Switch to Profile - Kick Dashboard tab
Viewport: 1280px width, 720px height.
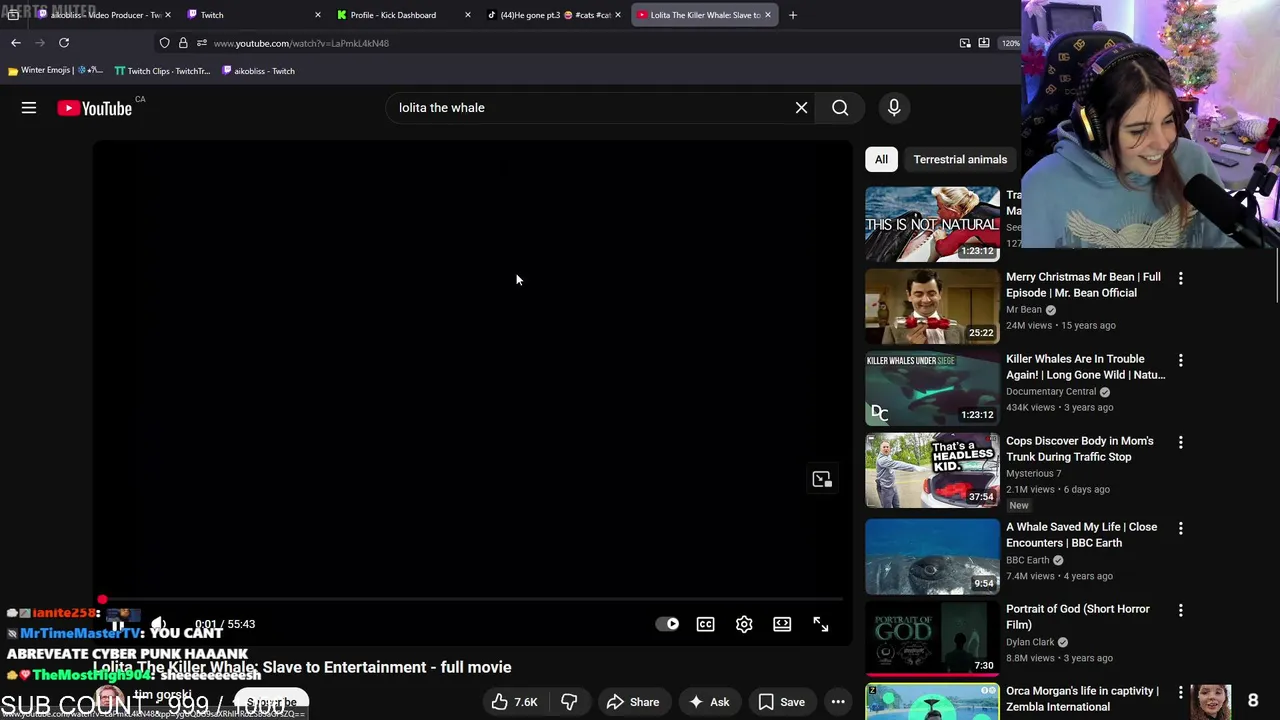(402, 15)
